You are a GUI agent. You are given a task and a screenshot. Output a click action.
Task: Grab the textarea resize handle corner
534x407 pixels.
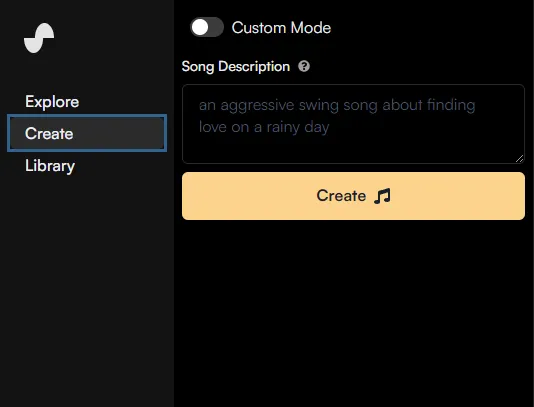point(519,159)
